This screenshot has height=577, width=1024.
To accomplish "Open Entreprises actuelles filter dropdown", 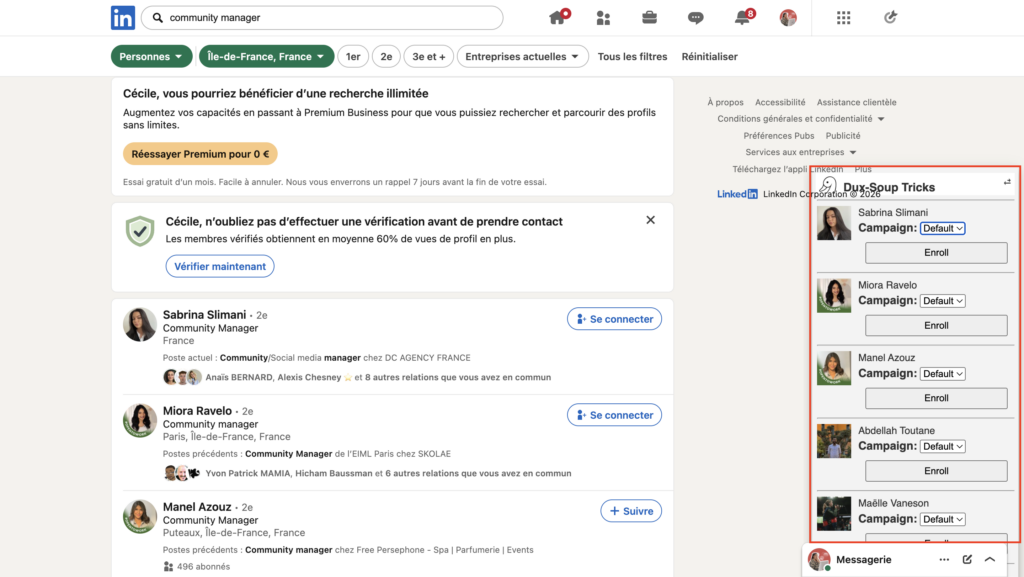I will pyautogui.click(x=522, y=56).
